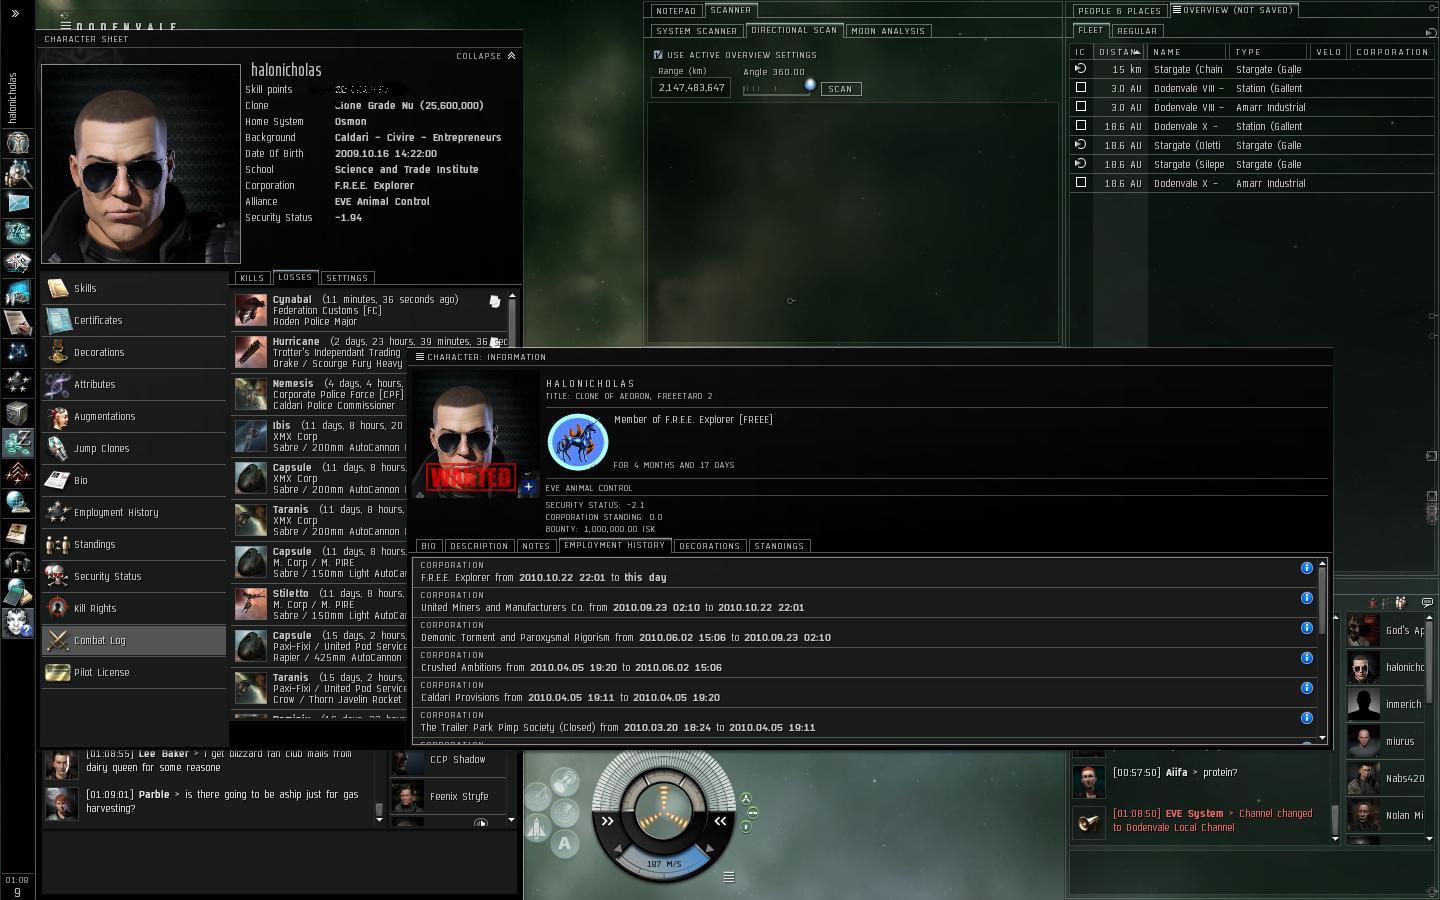Expand the right HUD panel arrows
This screenshot has width=1440, height=900.
pos(720,821)
